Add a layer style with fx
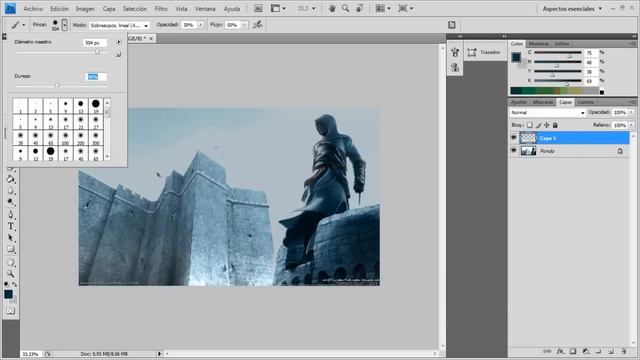Image resolution: width=640 pixels, height=360 pixels. click(560, 351)
